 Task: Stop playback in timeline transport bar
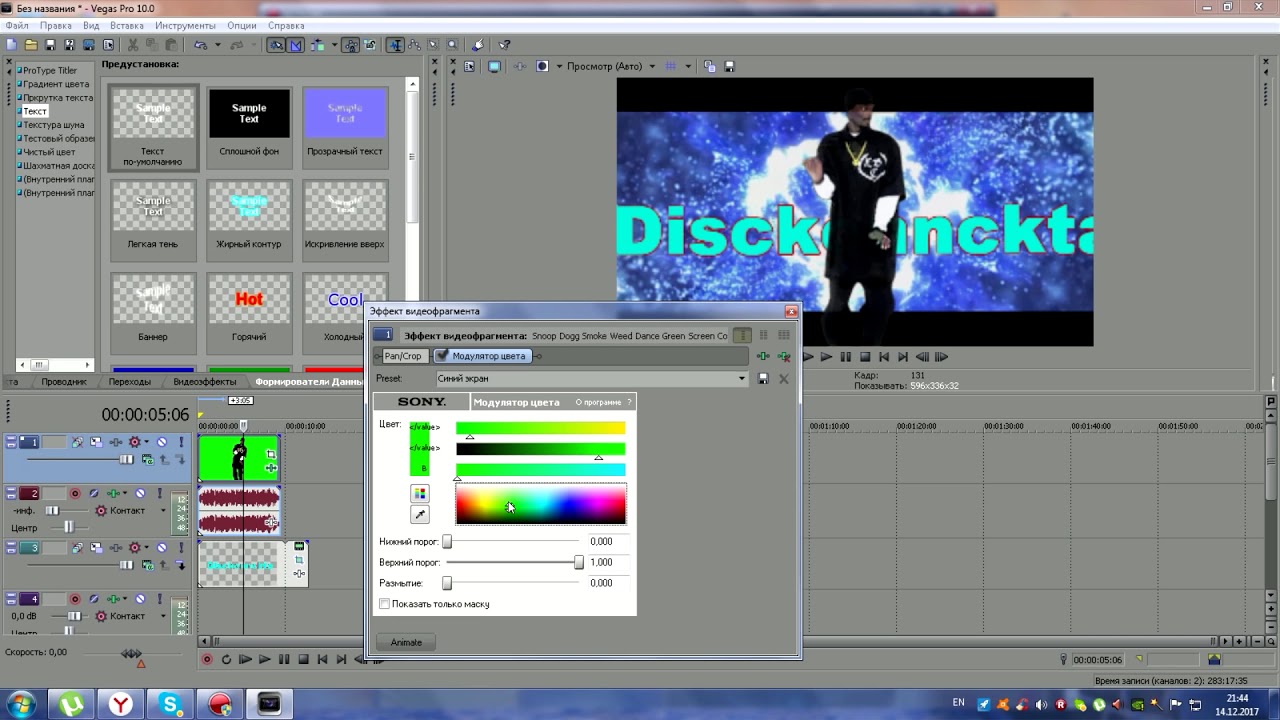(x=303, y=659)
